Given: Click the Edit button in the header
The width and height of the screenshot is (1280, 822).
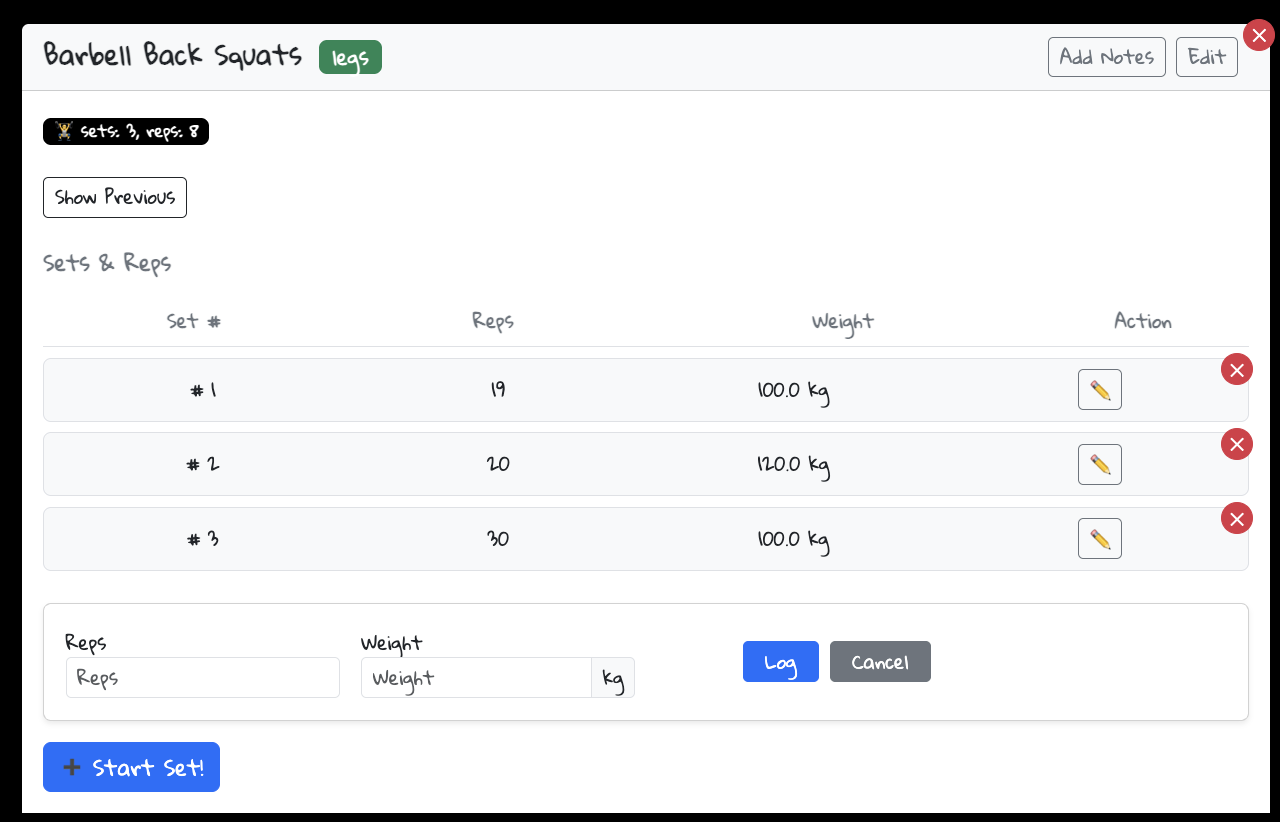Looking at the screenshot, I should click(x=1206, y=57).
